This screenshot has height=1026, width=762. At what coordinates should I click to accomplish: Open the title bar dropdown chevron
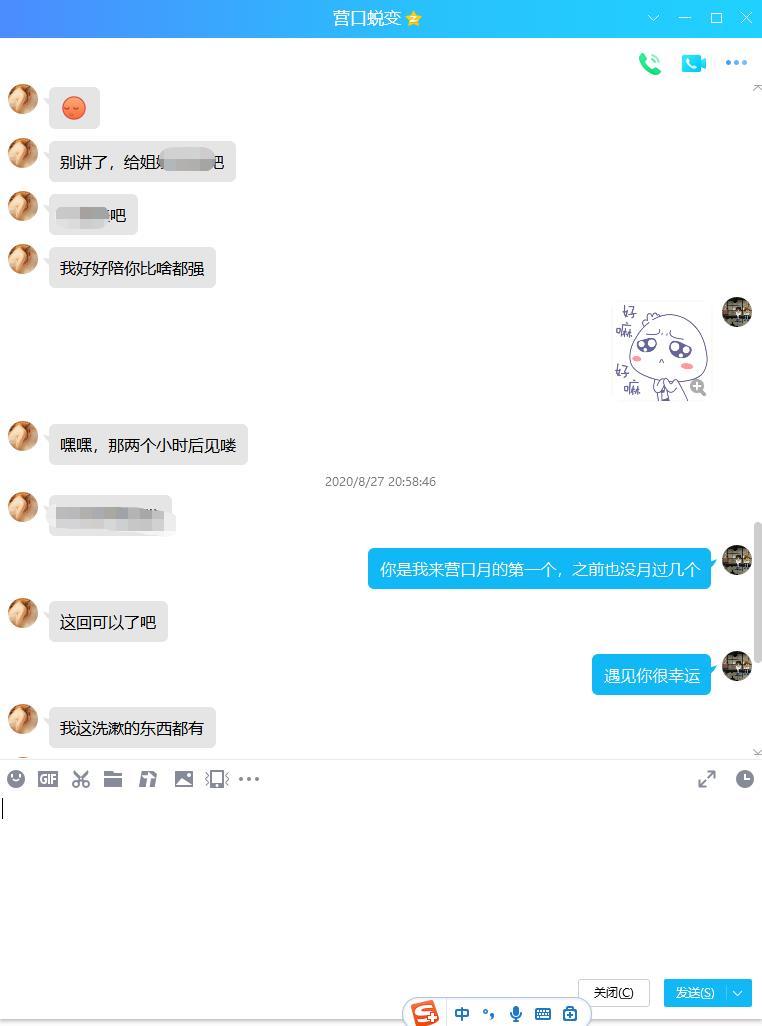[653, 18]
